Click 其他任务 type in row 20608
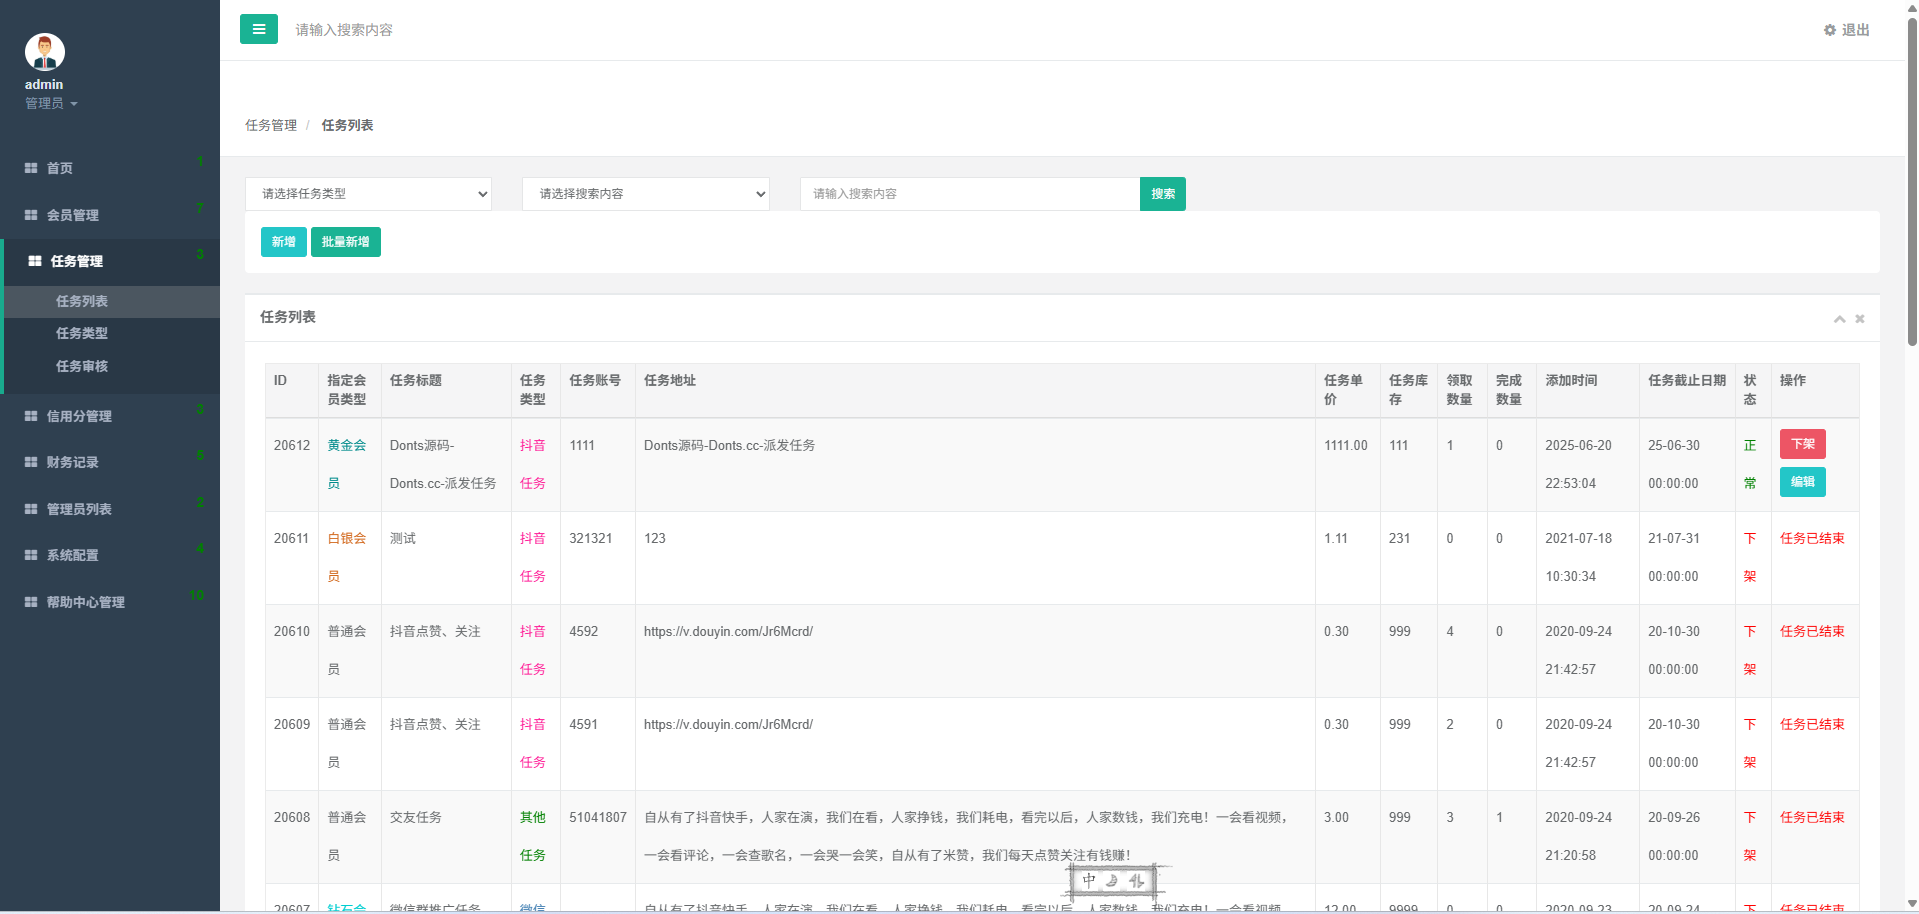 point(533,836)
